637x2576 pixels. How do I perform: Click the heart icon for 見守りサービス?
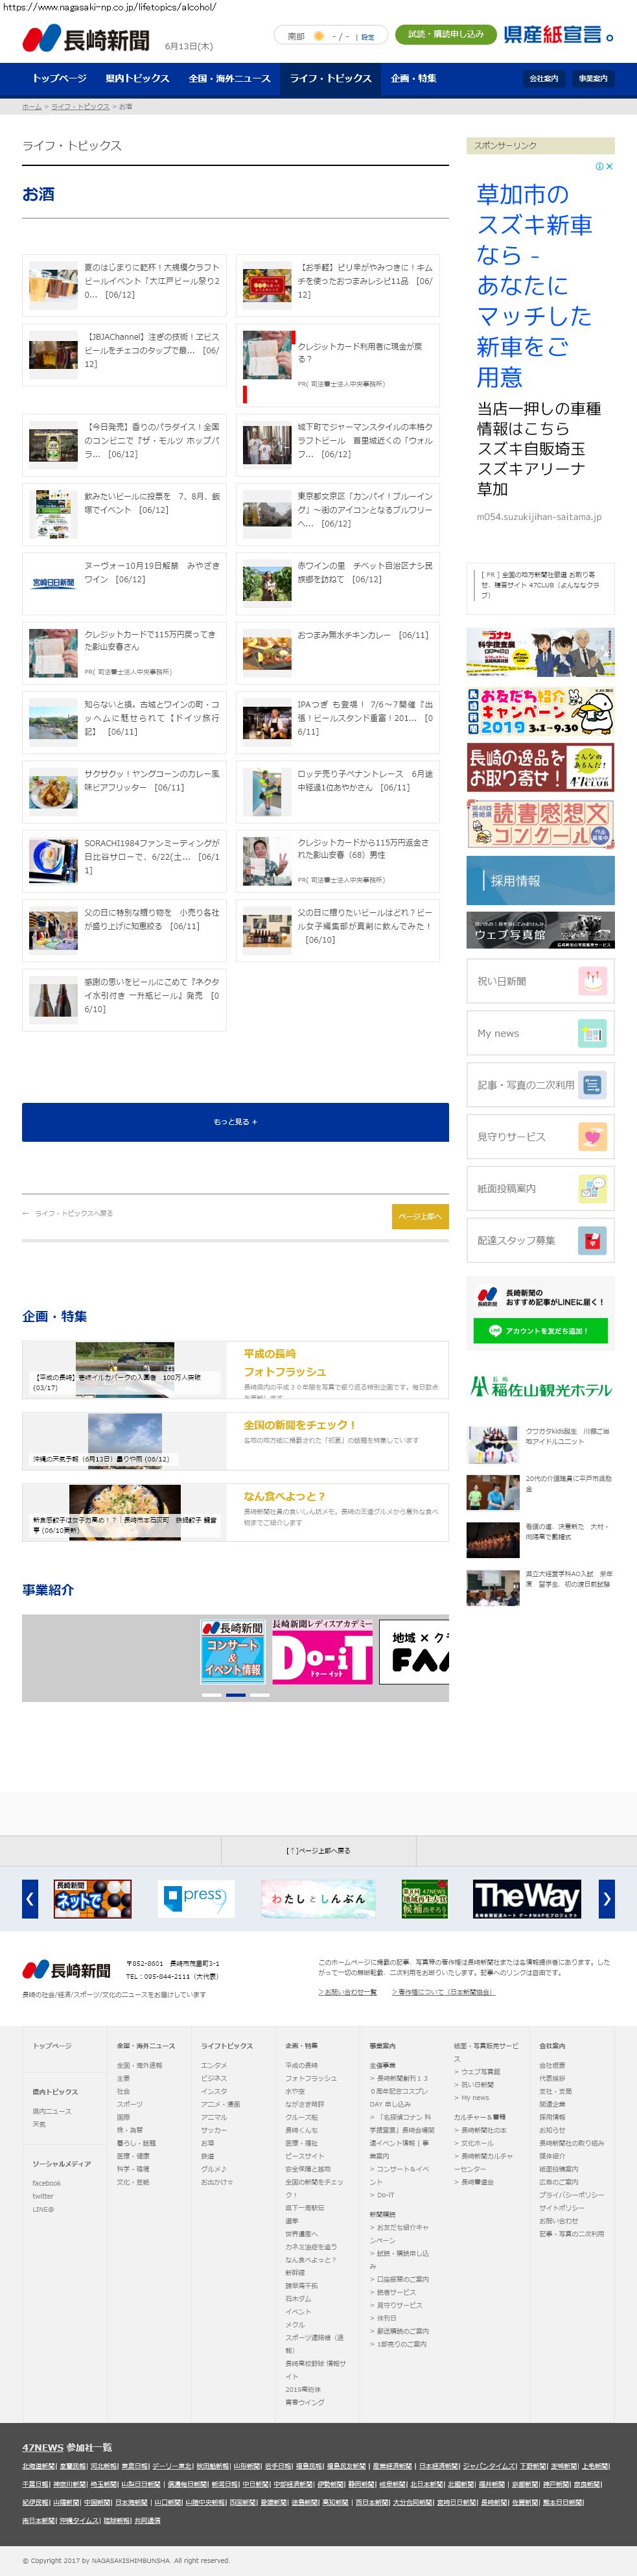[x=592, y=1137]
